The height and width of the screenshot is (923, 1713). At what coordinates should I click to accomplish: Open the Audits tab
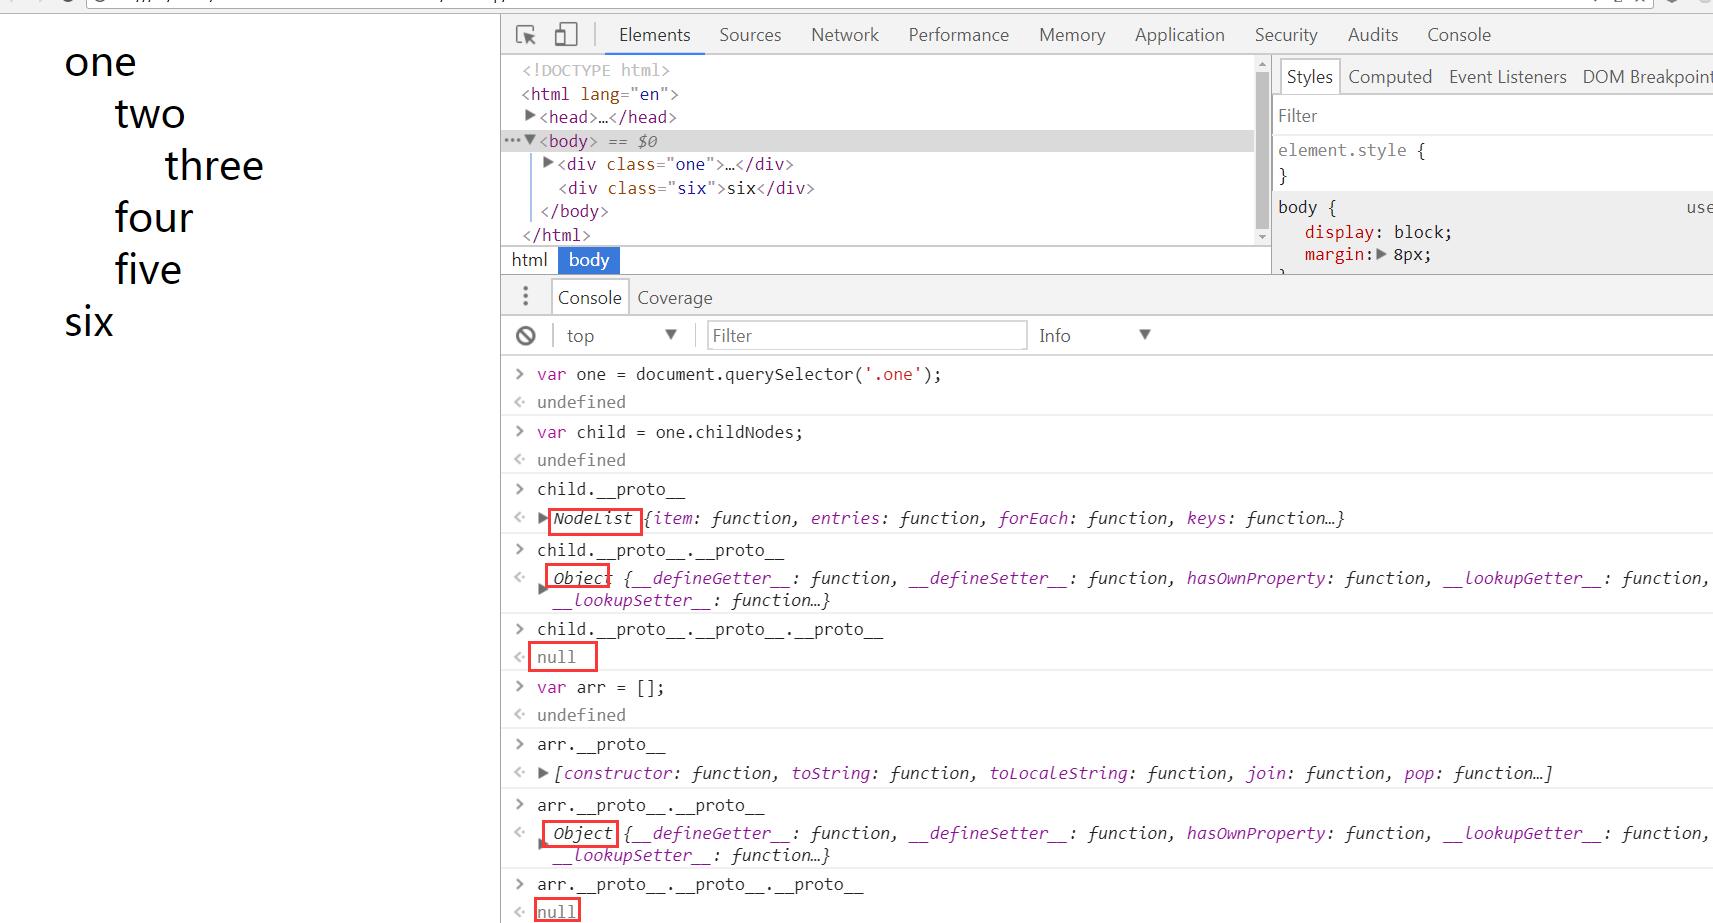[x=1373, y=35]
